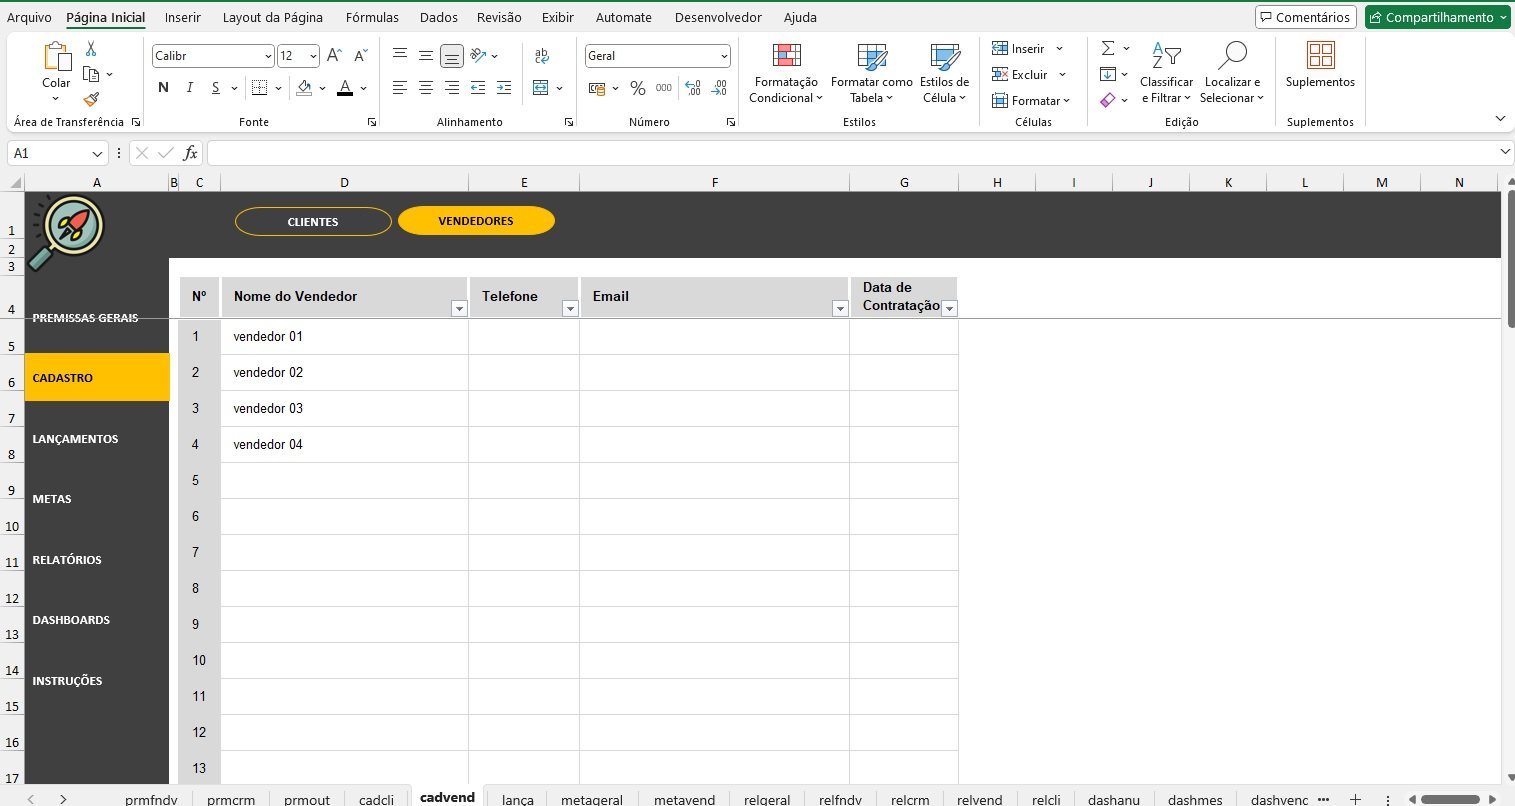This screenshot has width=1515, height=806.
Task: Open Data de Contratação filter dropdown
Action: [949, 309]
